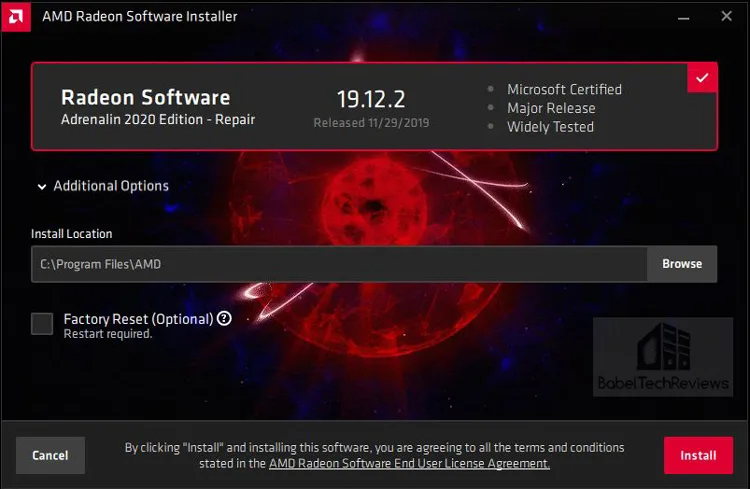
Task: Click the "Adrenalin 2020 Edition - Repair" subtitle
Action: (158, 120)
